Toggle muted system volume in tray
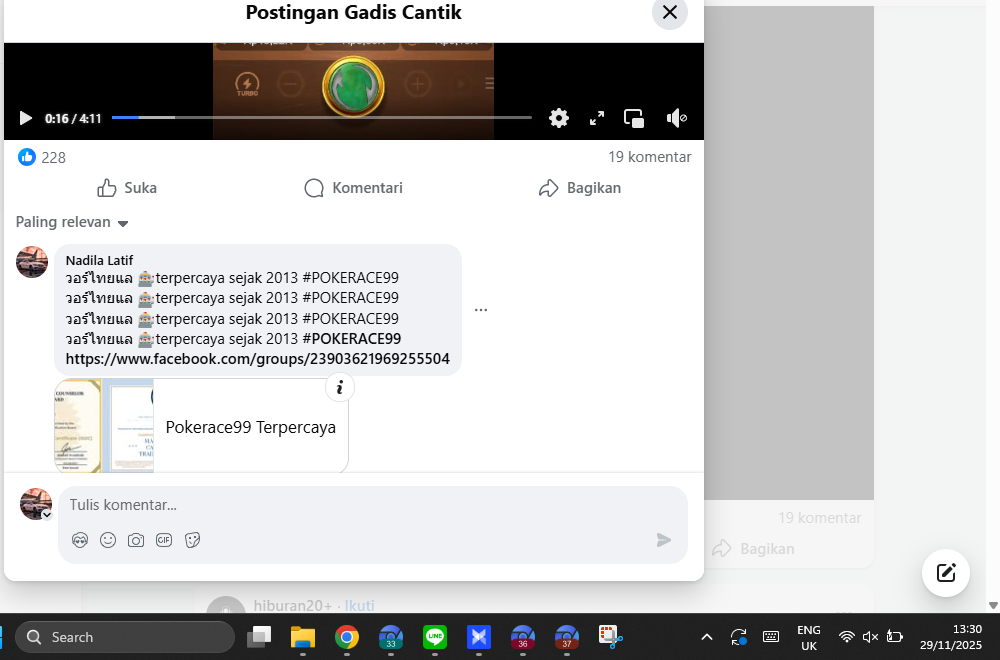The height and width of the screenshot is (660, 1000). (870, 637)
